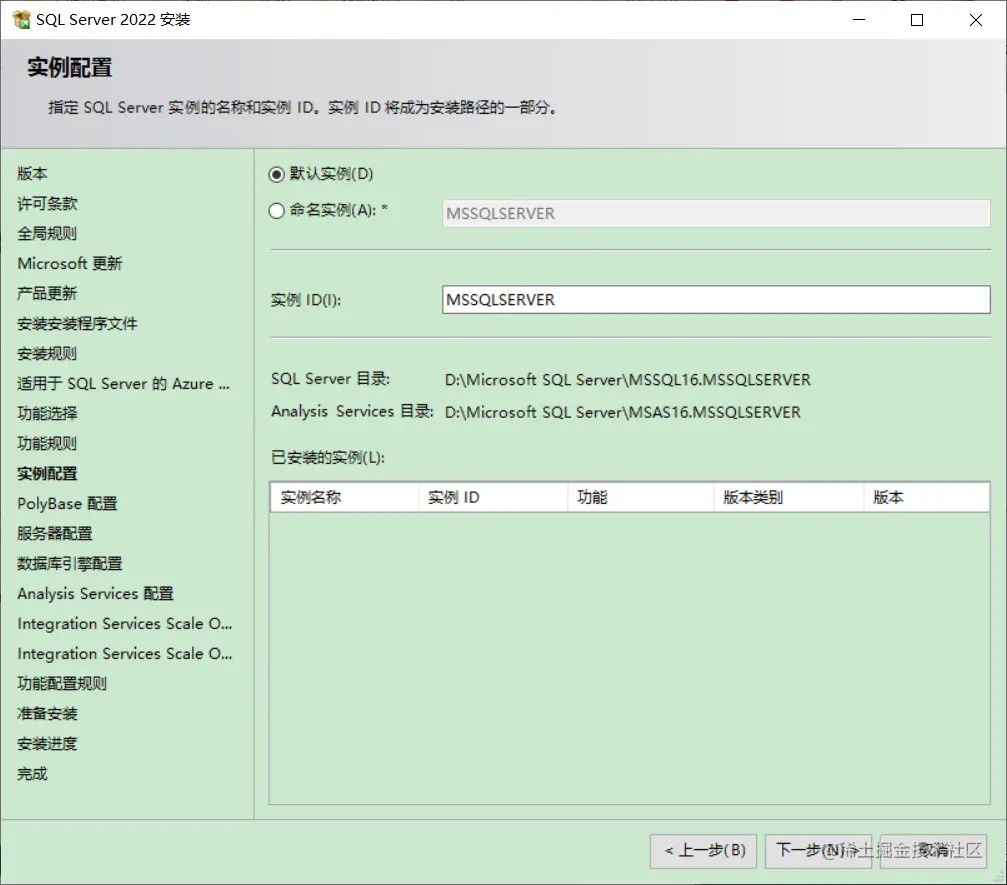Click the SQL Server 目录 path text

pyautogui.click(x=627, y=380)
